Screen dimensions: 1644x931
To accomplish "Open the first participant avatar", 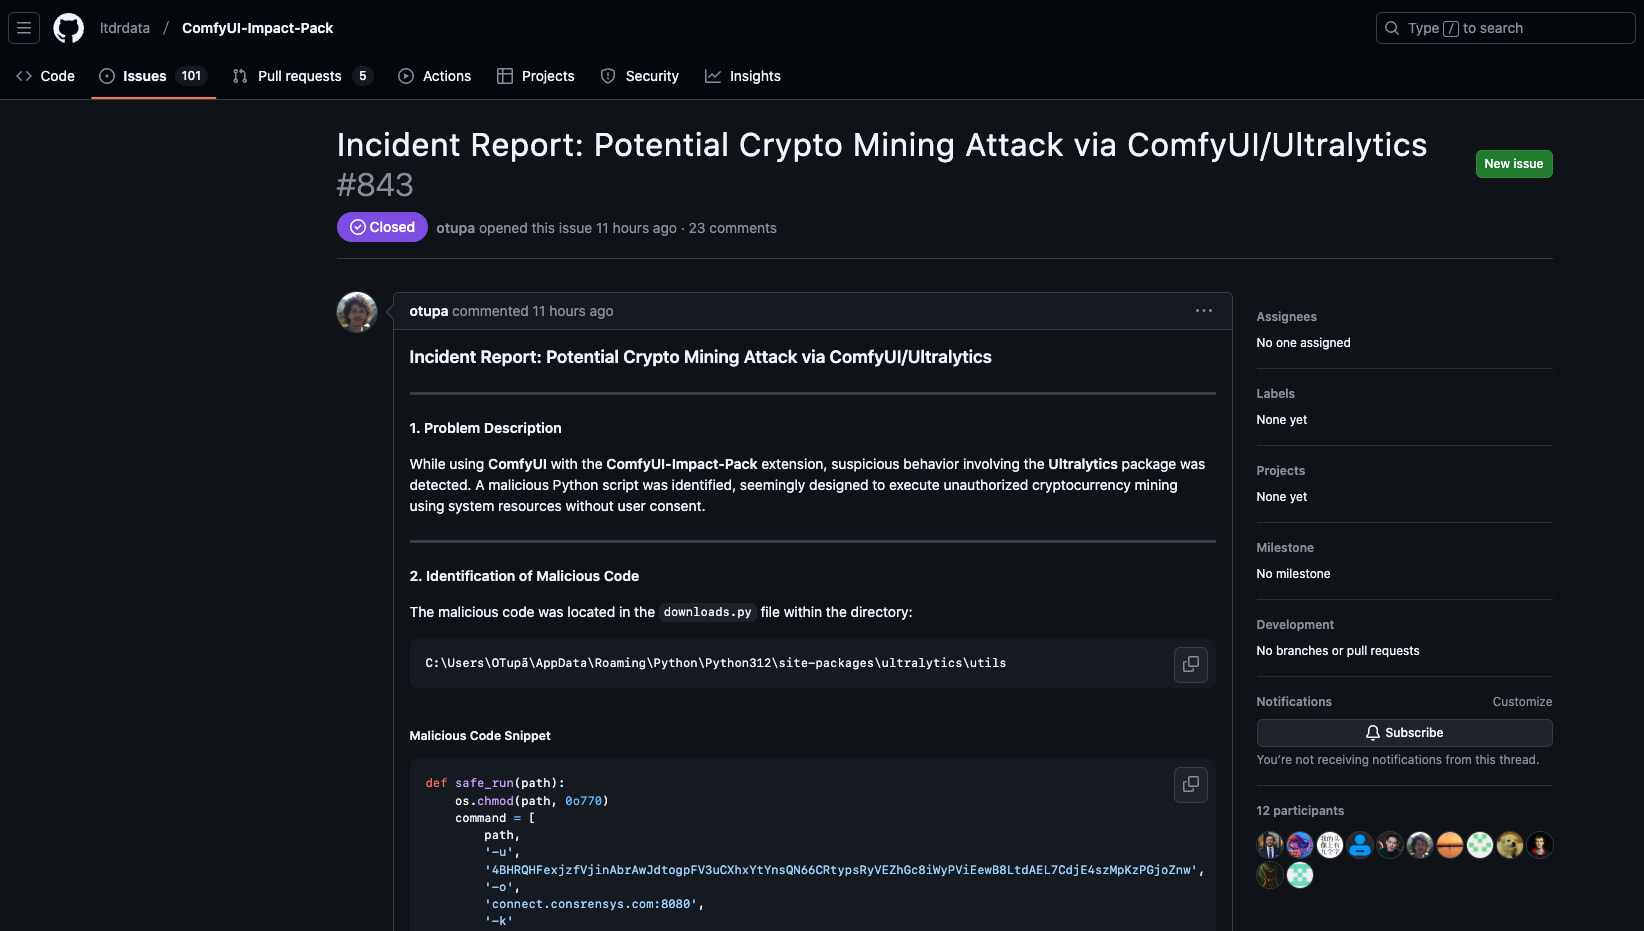I will (1270, 845).
